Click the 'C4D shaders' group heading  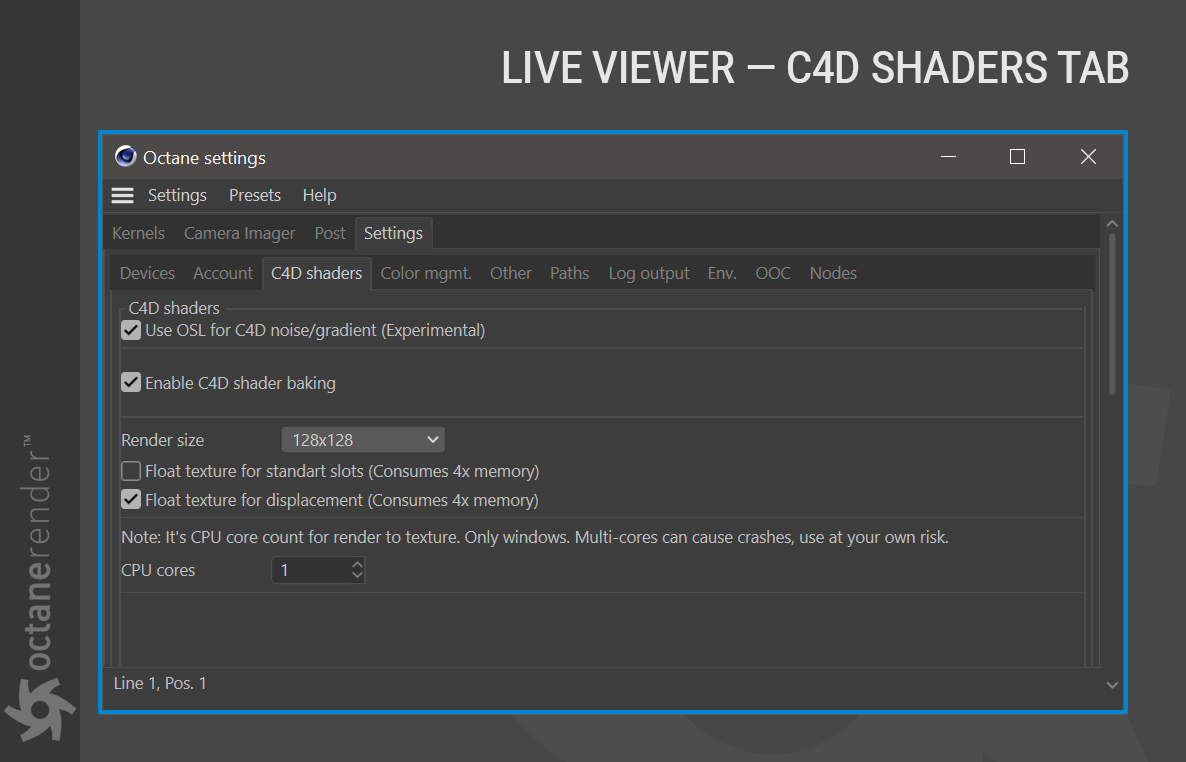pos(174,308)
